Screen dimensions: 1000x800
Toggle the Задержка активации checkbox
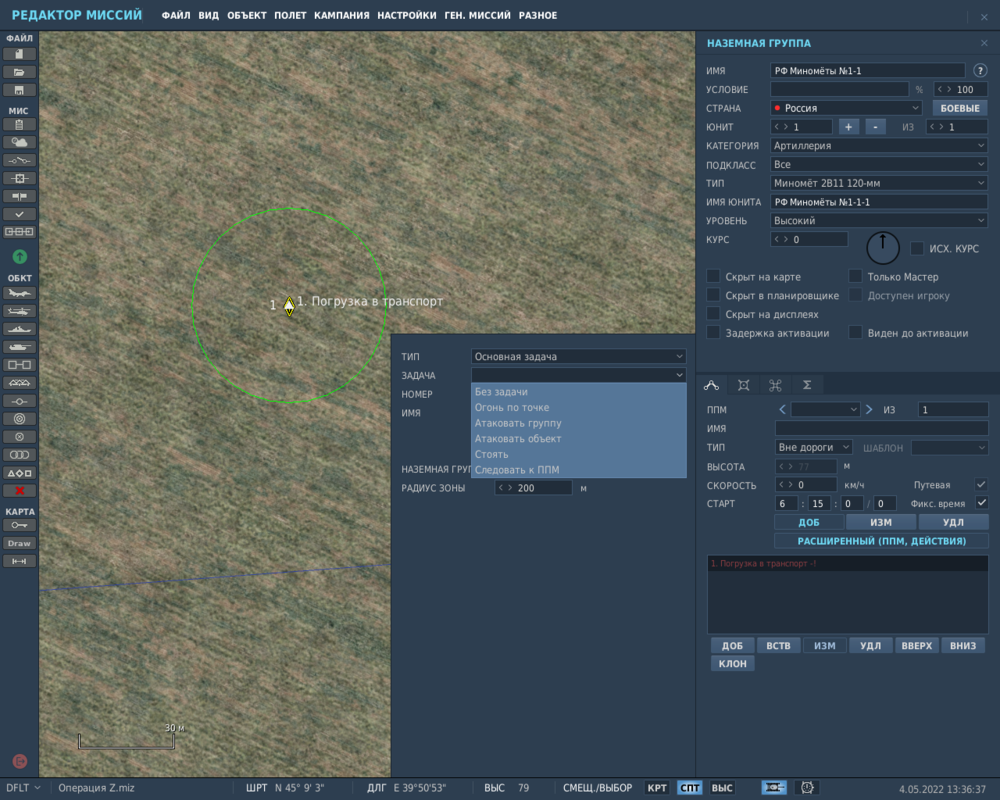[x=713, y=333]
